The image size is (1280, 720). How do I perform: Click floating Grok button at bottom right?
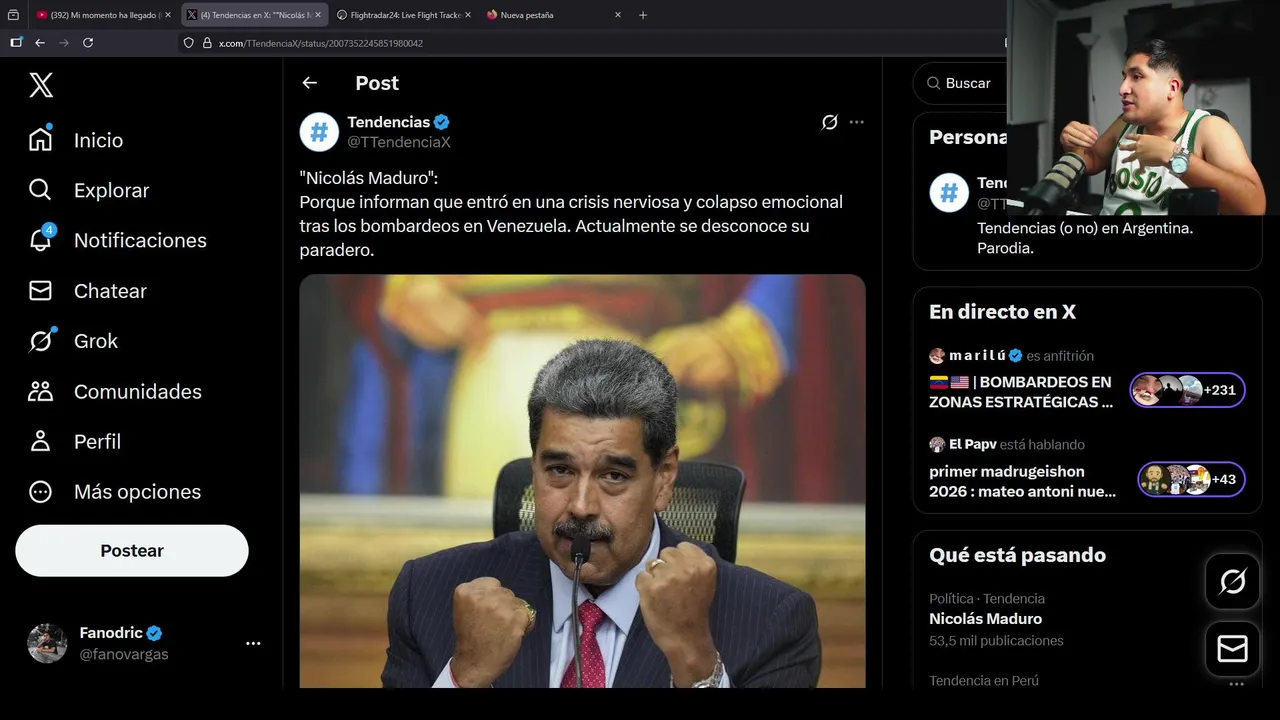click(1232, 581)
